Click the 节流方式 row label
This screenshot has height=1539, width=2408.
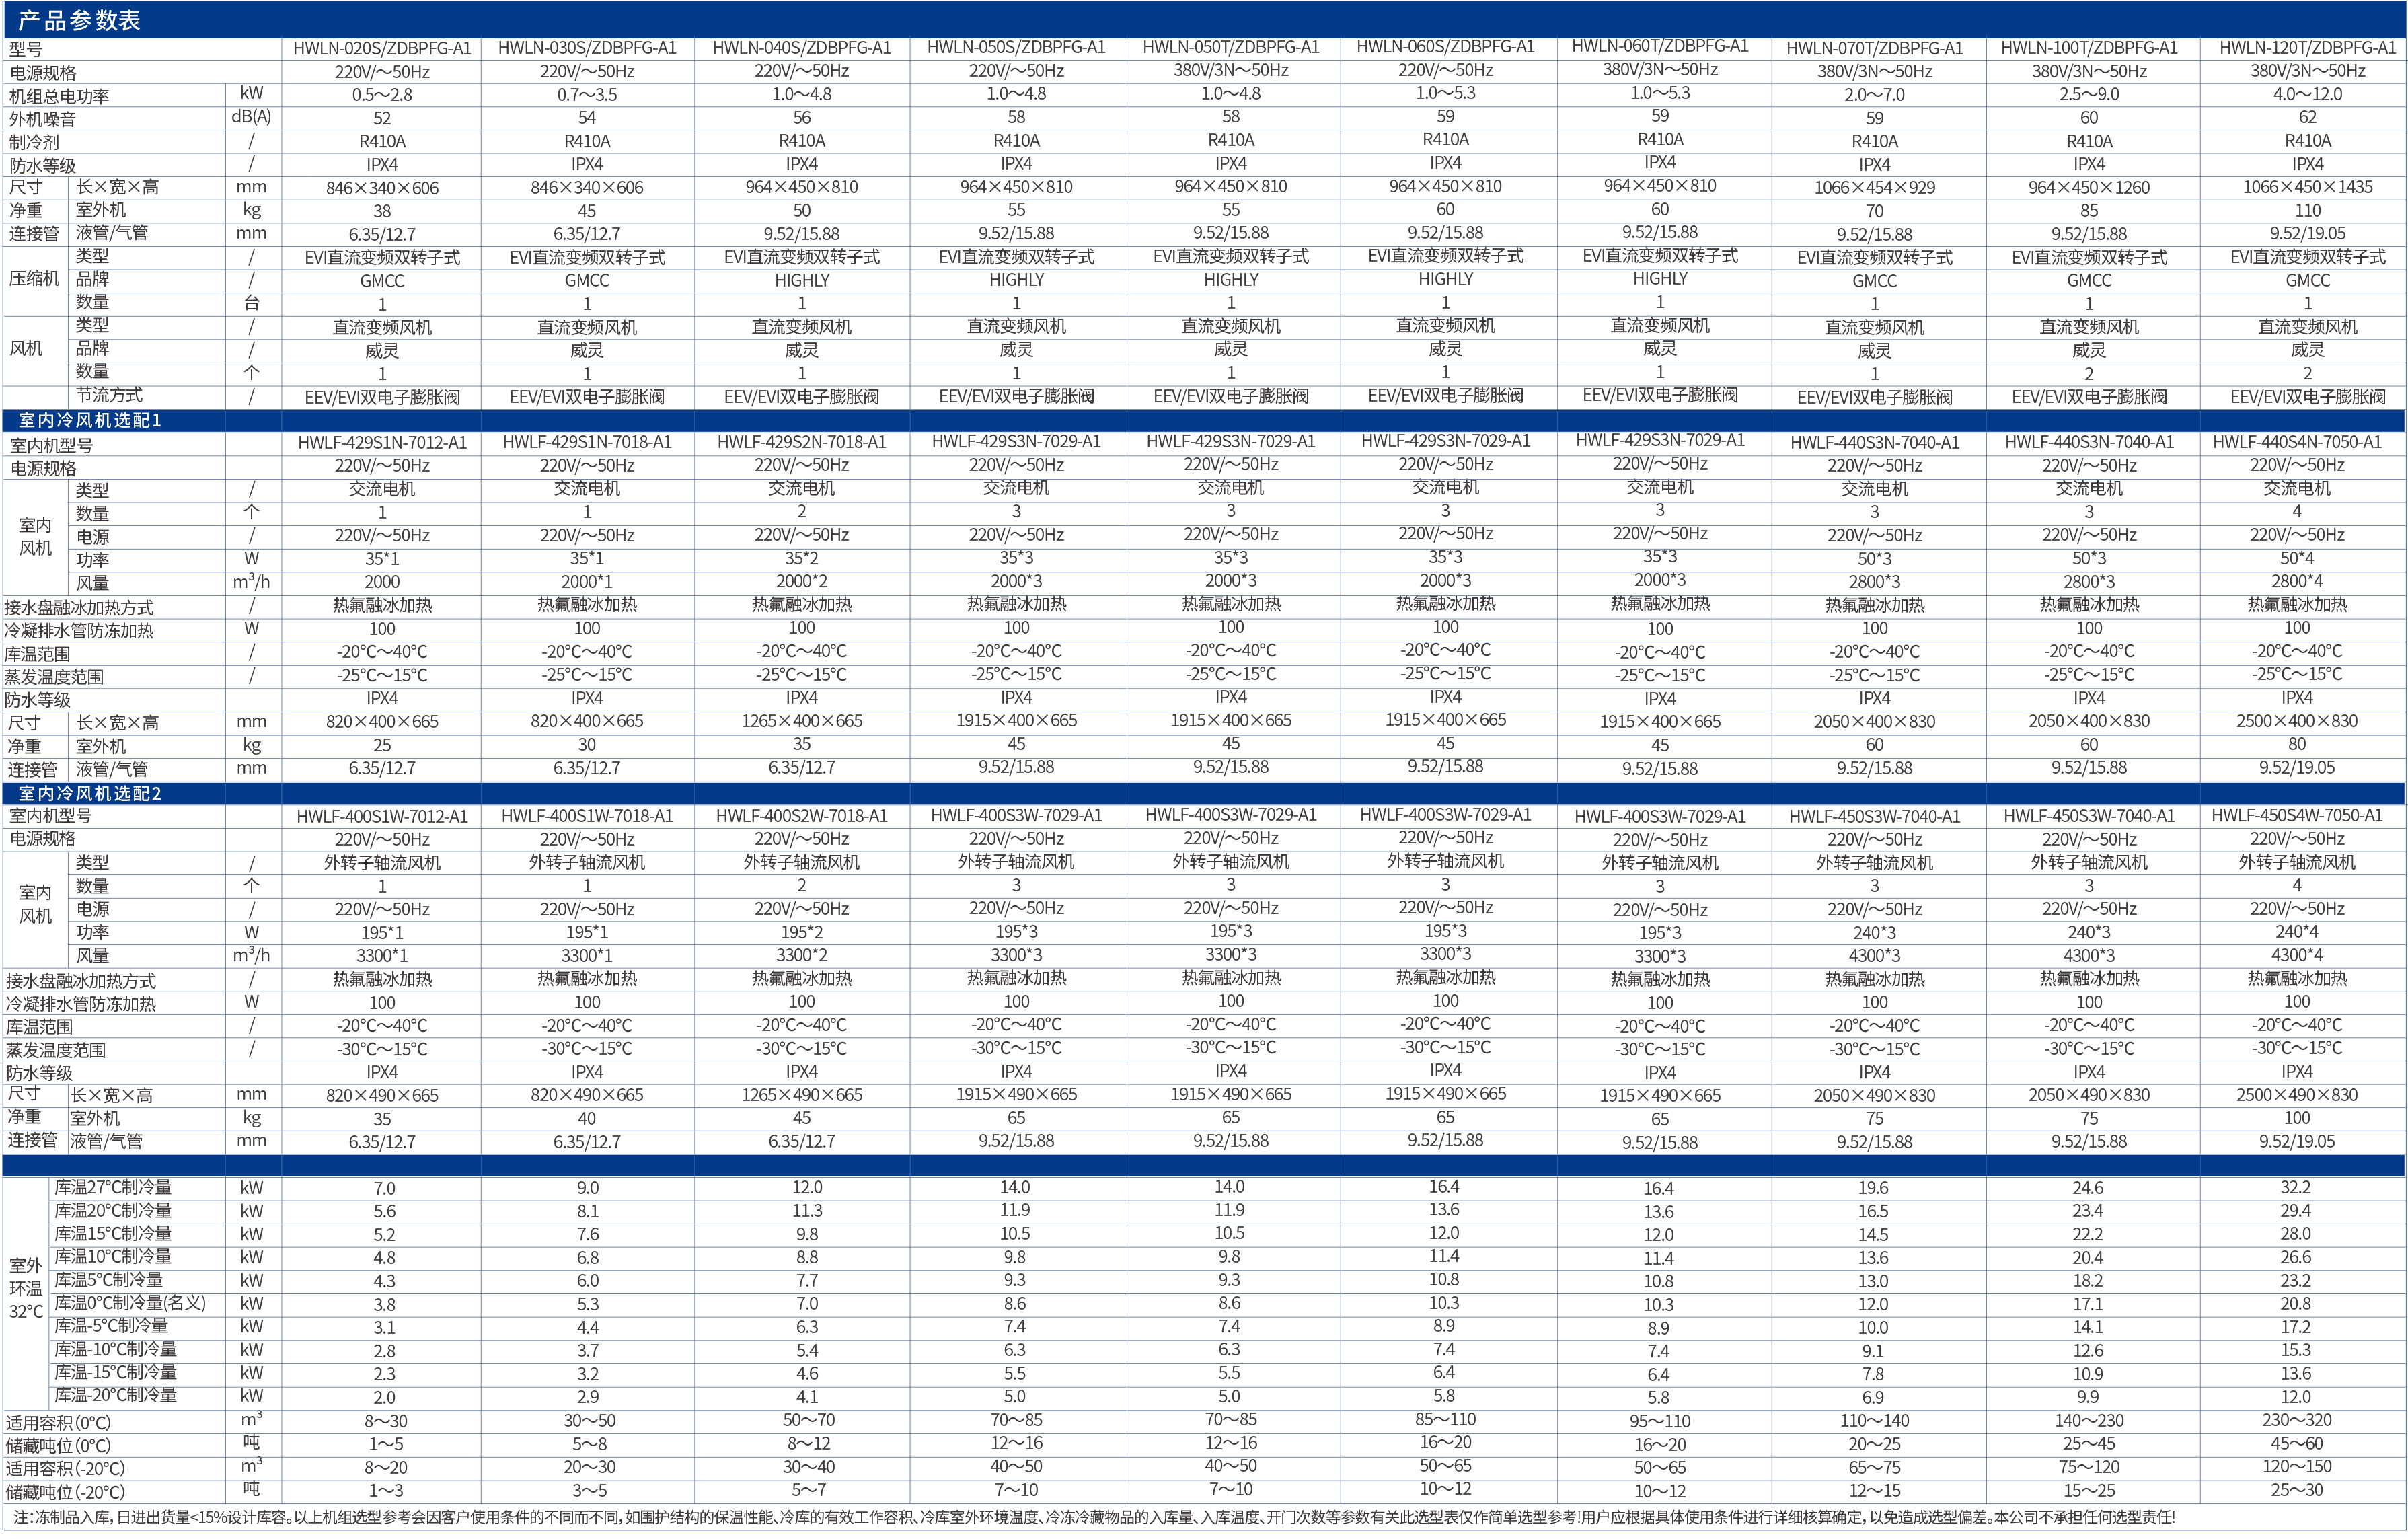pos(109,395)
